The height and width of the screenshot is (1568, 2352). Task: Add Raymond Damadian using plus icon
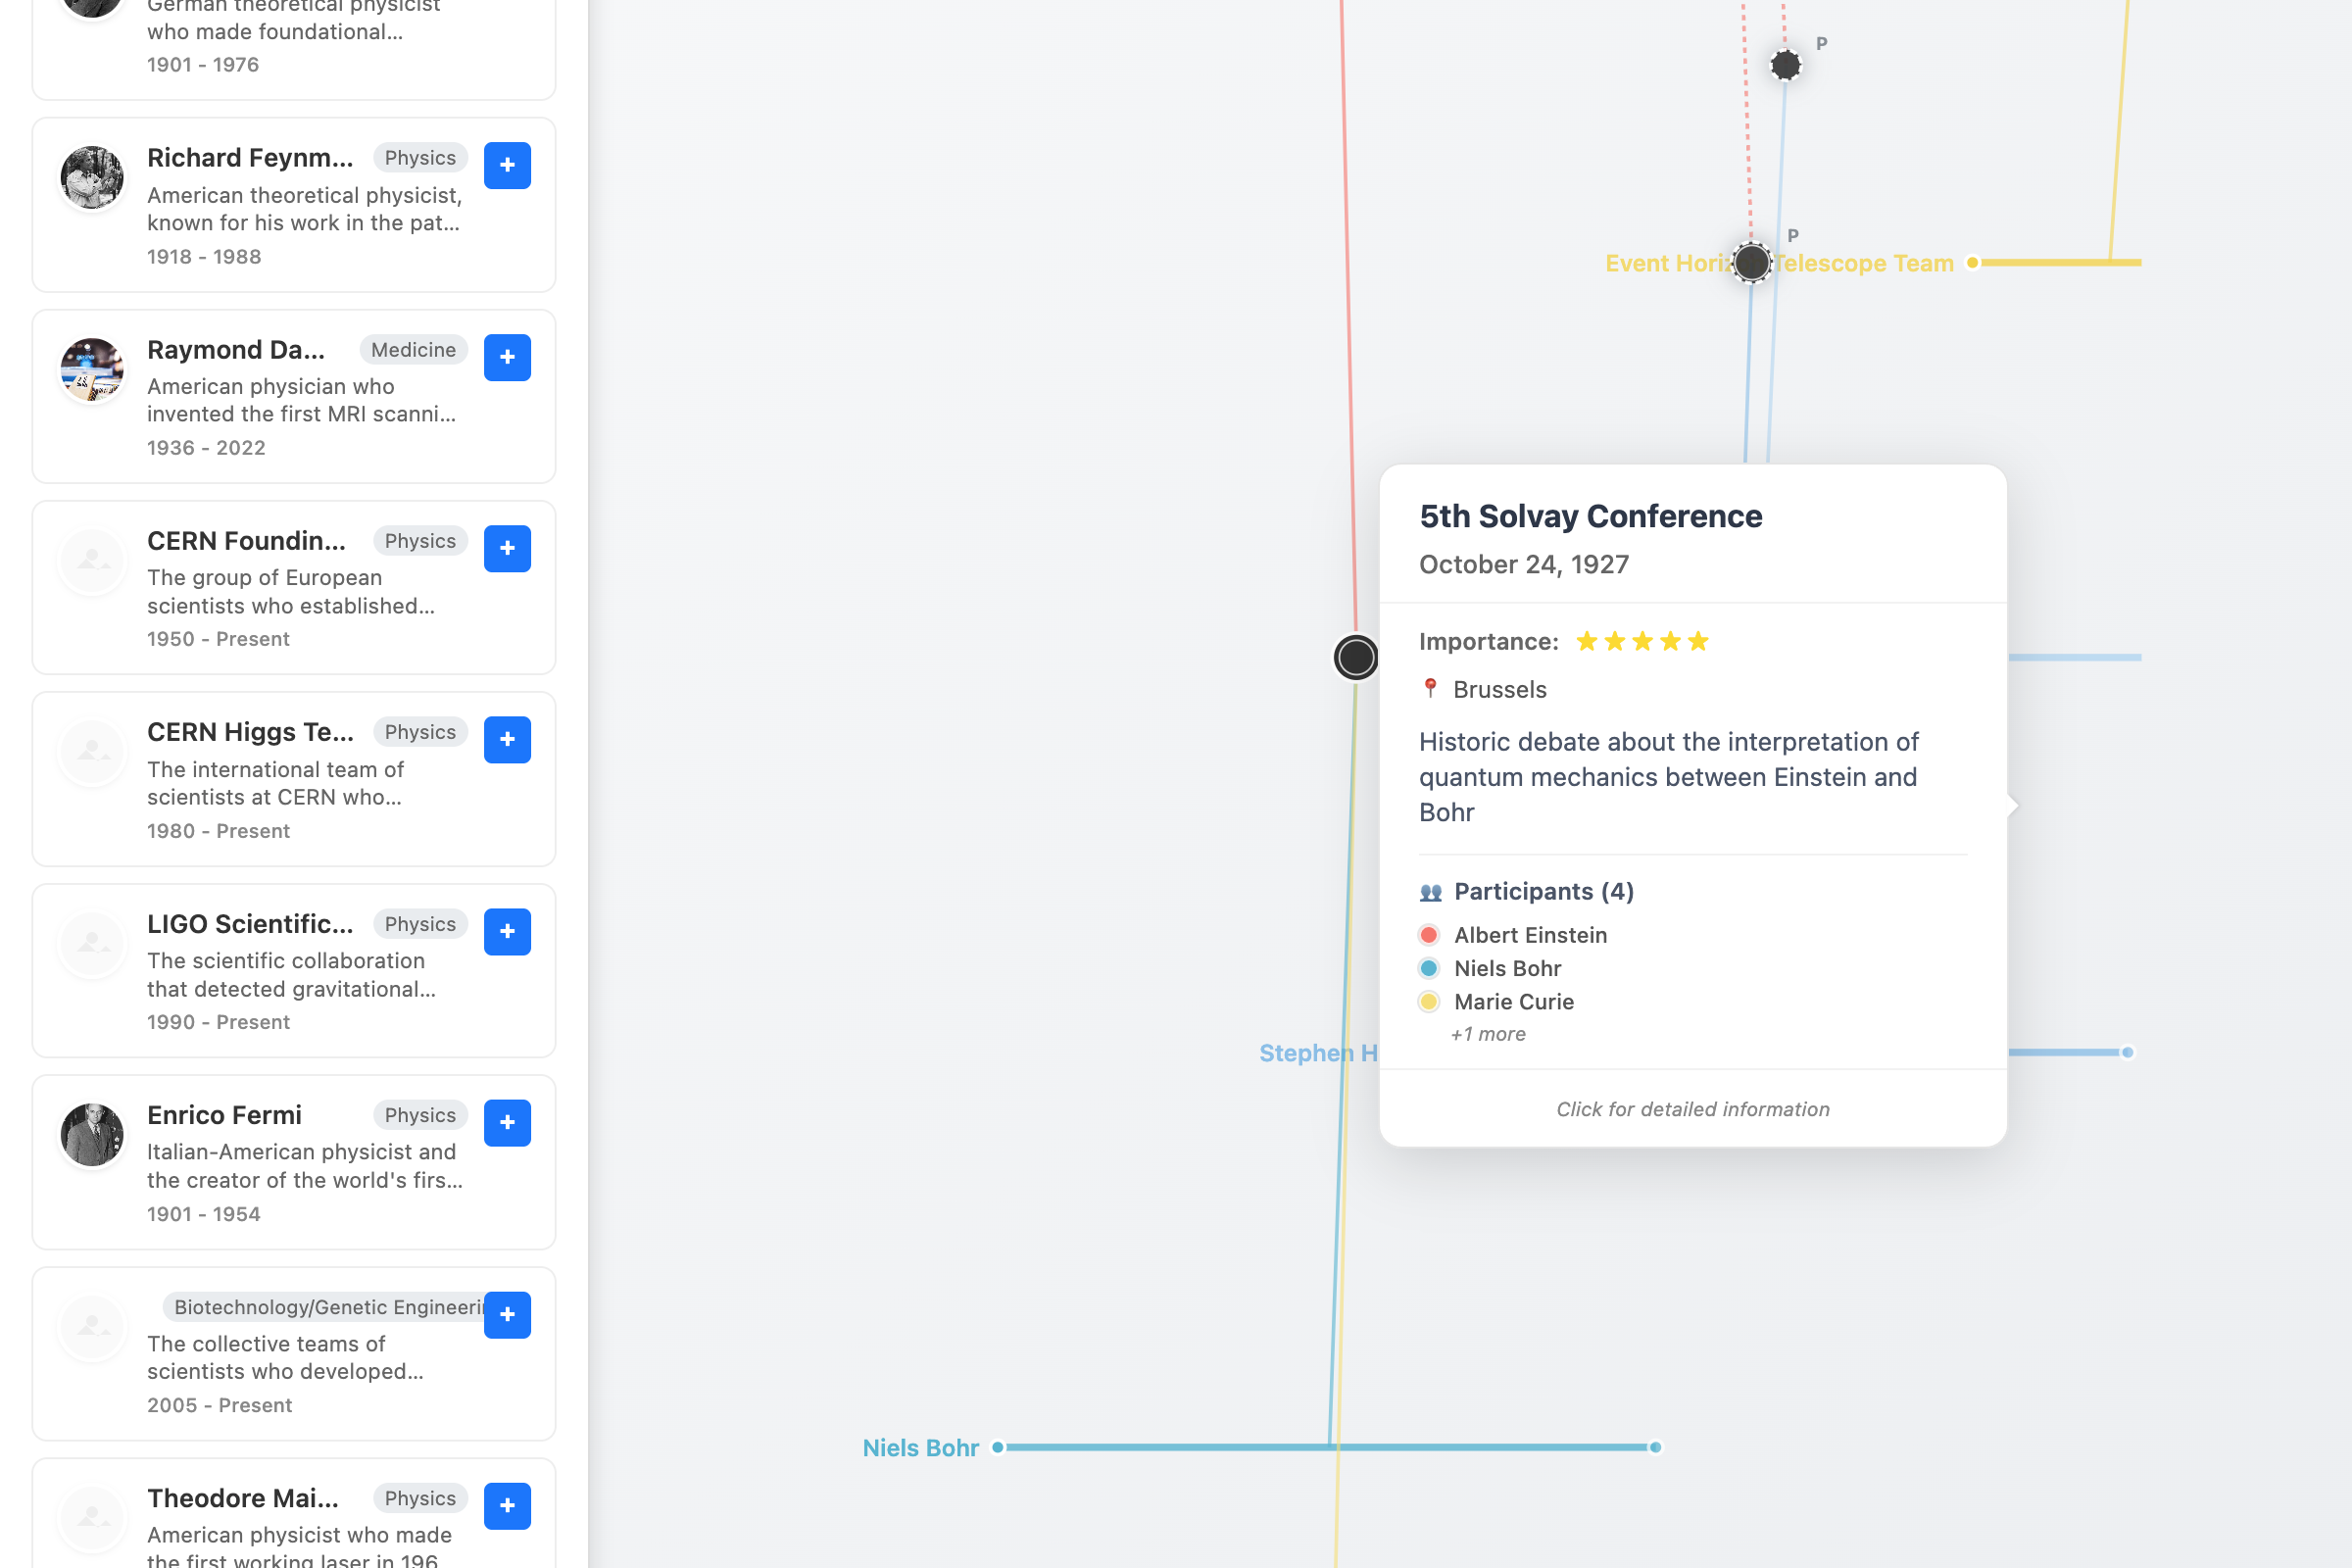[x=507, y=357]
